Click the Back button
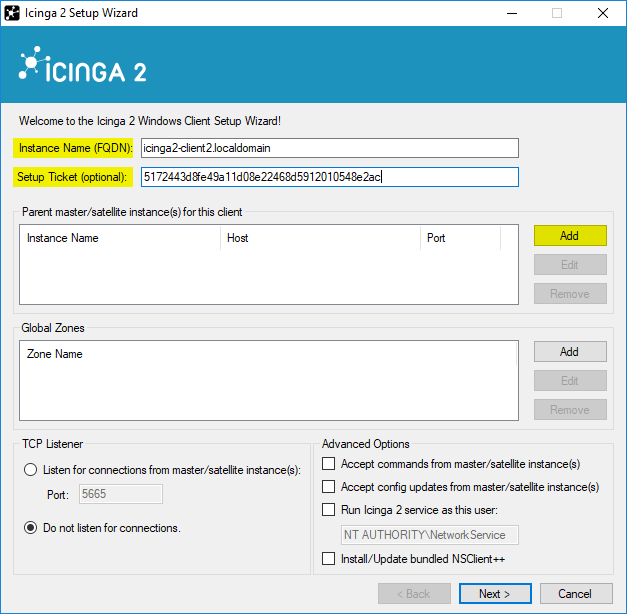 pos(414,594)
